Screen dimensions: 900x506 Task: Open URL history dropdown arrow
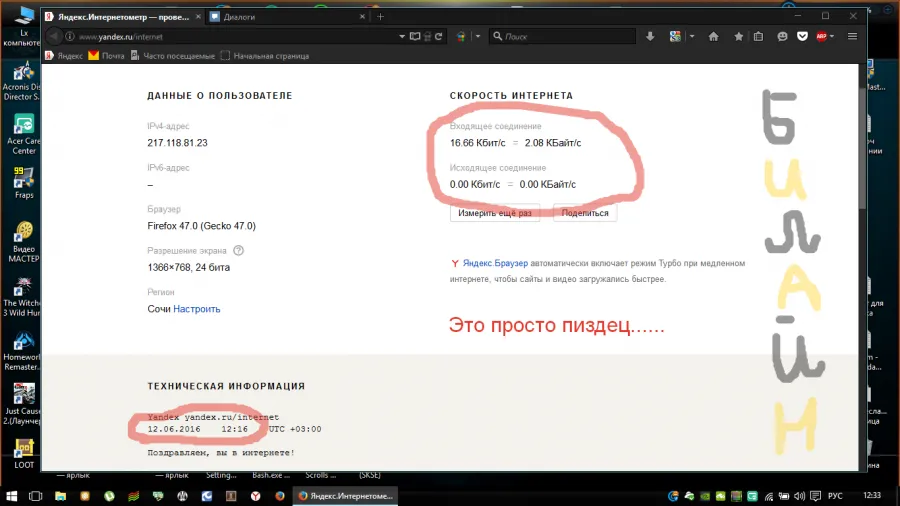(402, 36)
